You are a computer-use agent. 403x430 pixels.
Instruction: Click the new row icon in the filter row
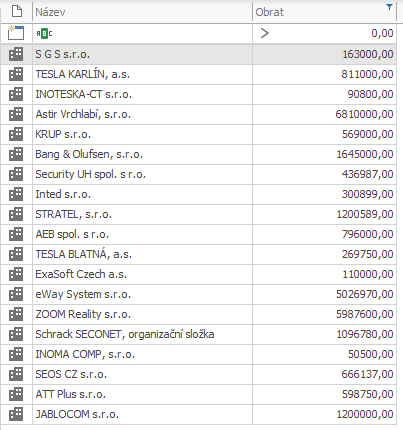(x=16, y=33)
